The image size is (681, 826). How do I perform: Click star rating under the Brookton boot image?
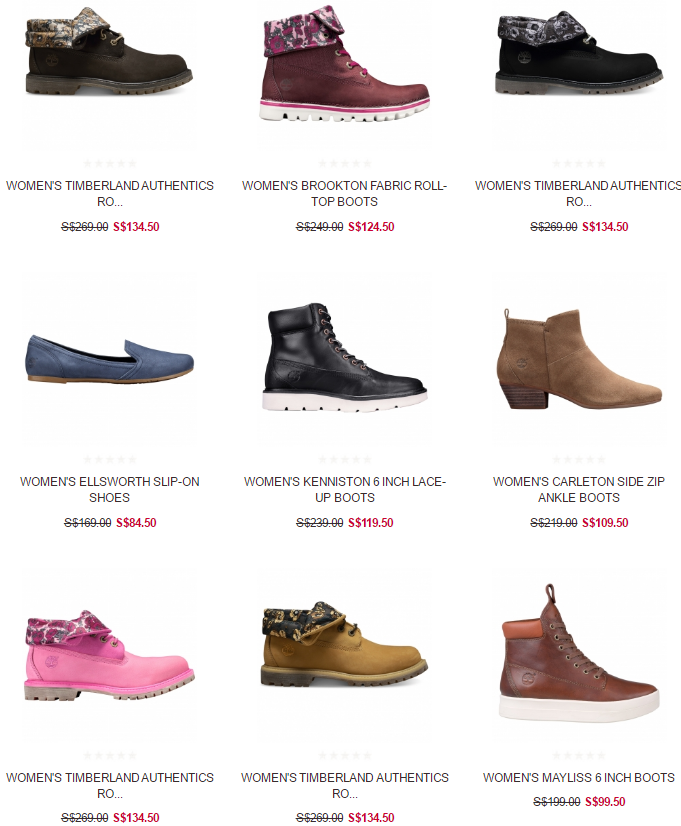[344, 163]
